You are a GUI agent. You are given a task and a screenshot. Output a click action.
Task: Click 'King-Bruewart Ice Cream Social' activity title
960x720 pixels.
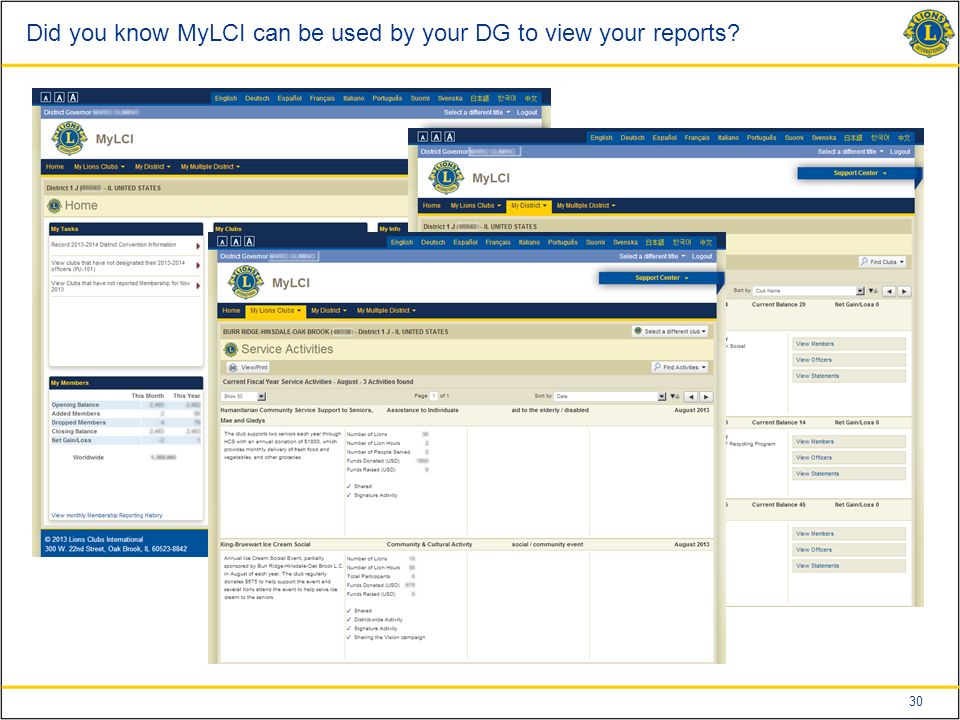266,544
